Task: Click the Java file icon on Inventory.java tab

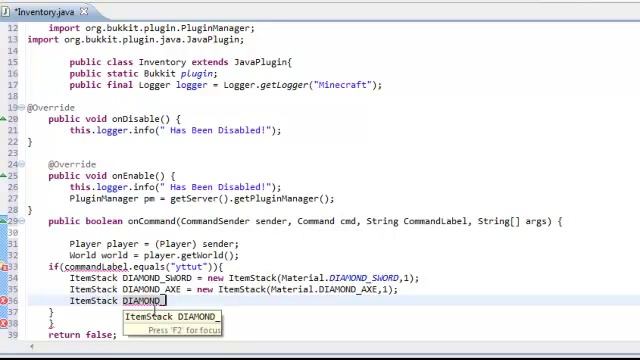Action: click(x=6, y=12)
